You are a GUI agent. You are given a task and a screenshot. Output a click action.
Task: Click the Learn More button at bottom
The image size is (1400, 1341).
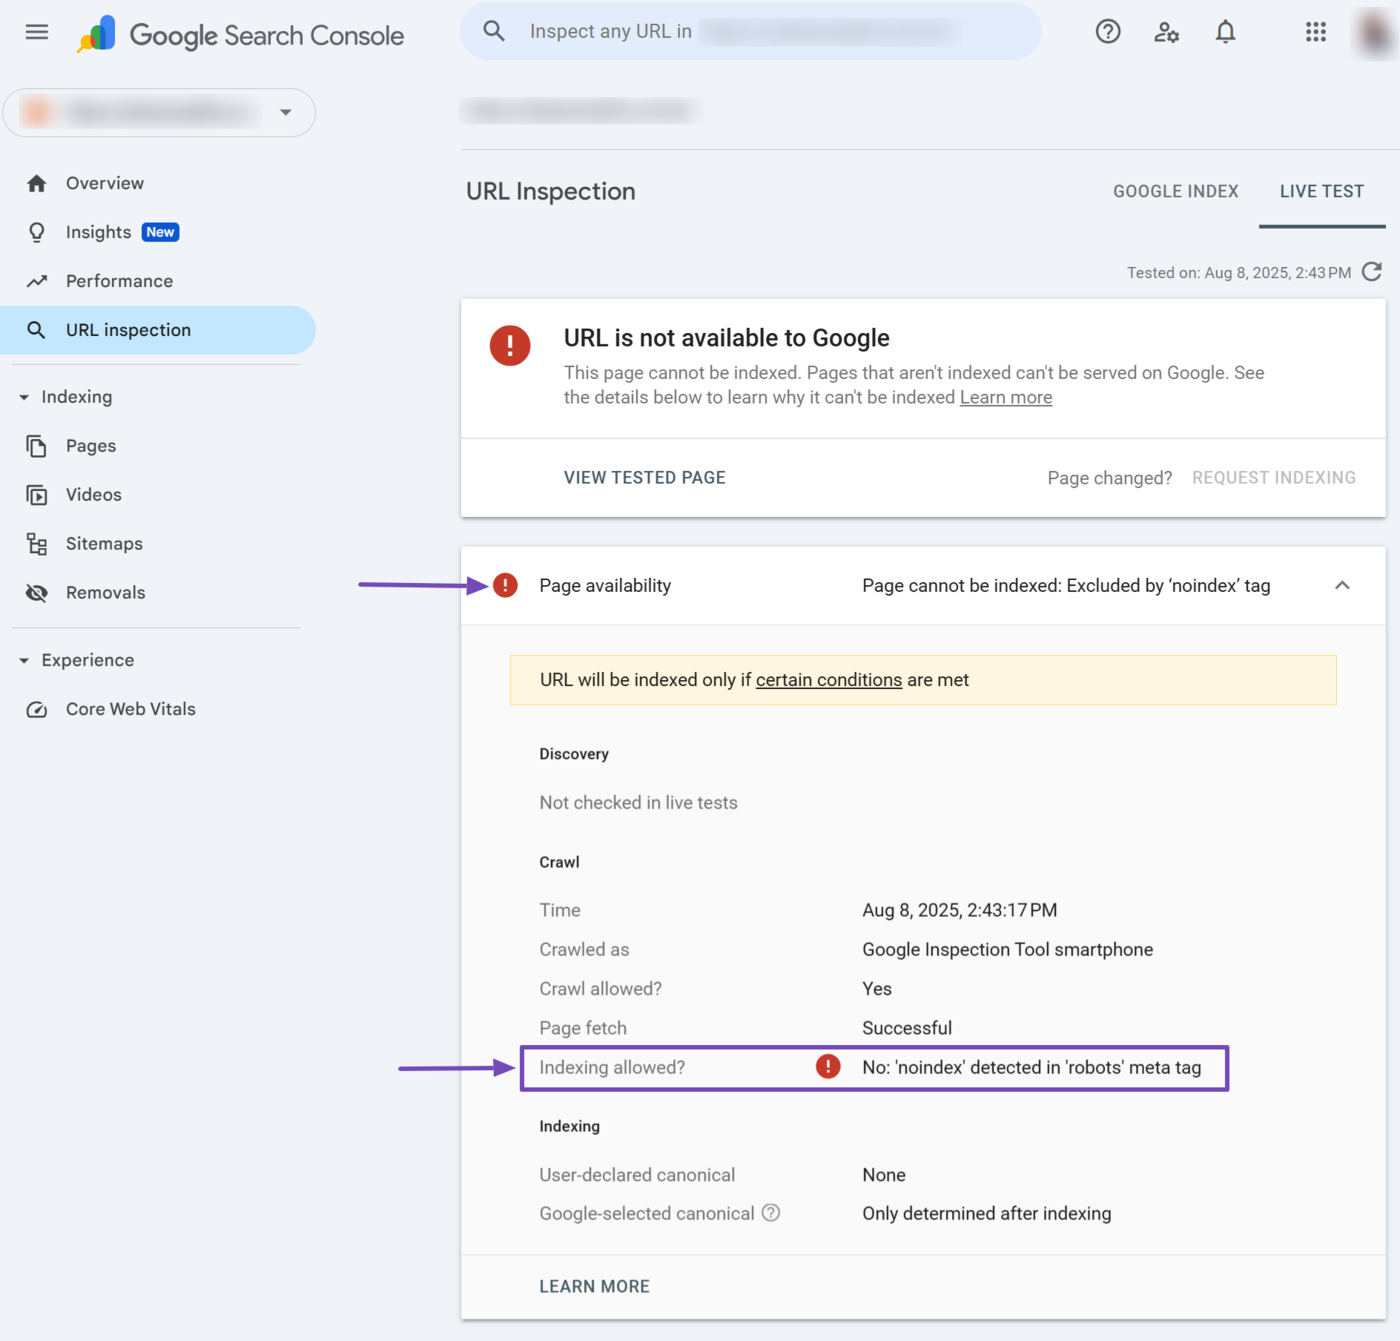[594, 1287]
